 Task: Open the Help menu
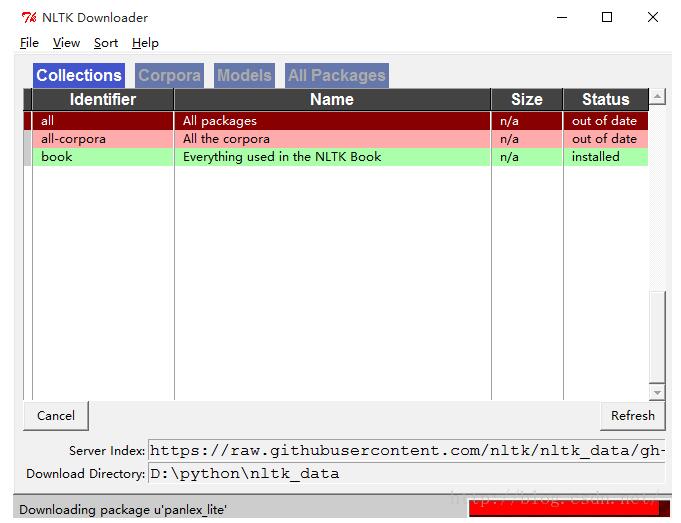click(145, 43)
